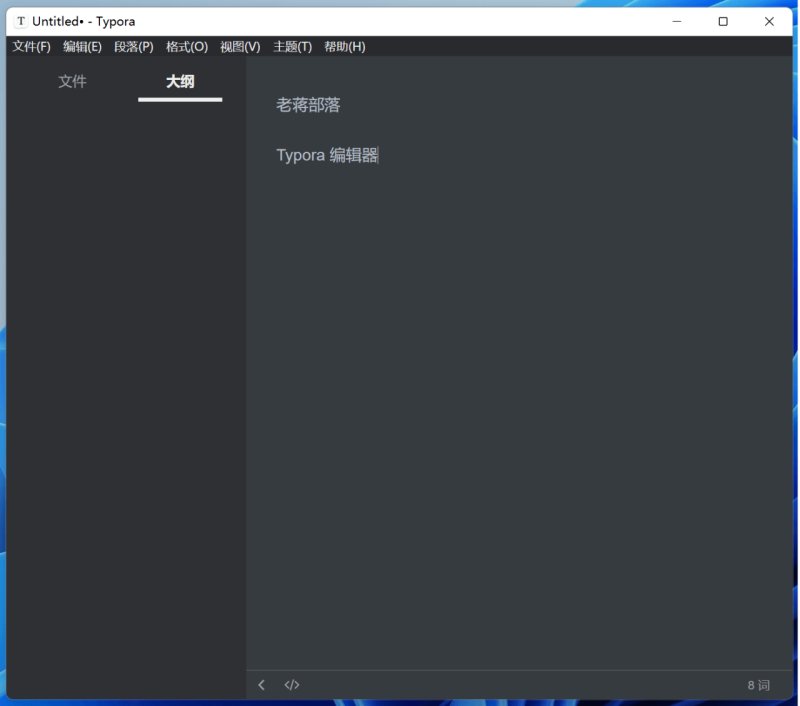Open the 编辑(E) menu
The height and width of the screenshot is (706, 800).
[82, 47]
